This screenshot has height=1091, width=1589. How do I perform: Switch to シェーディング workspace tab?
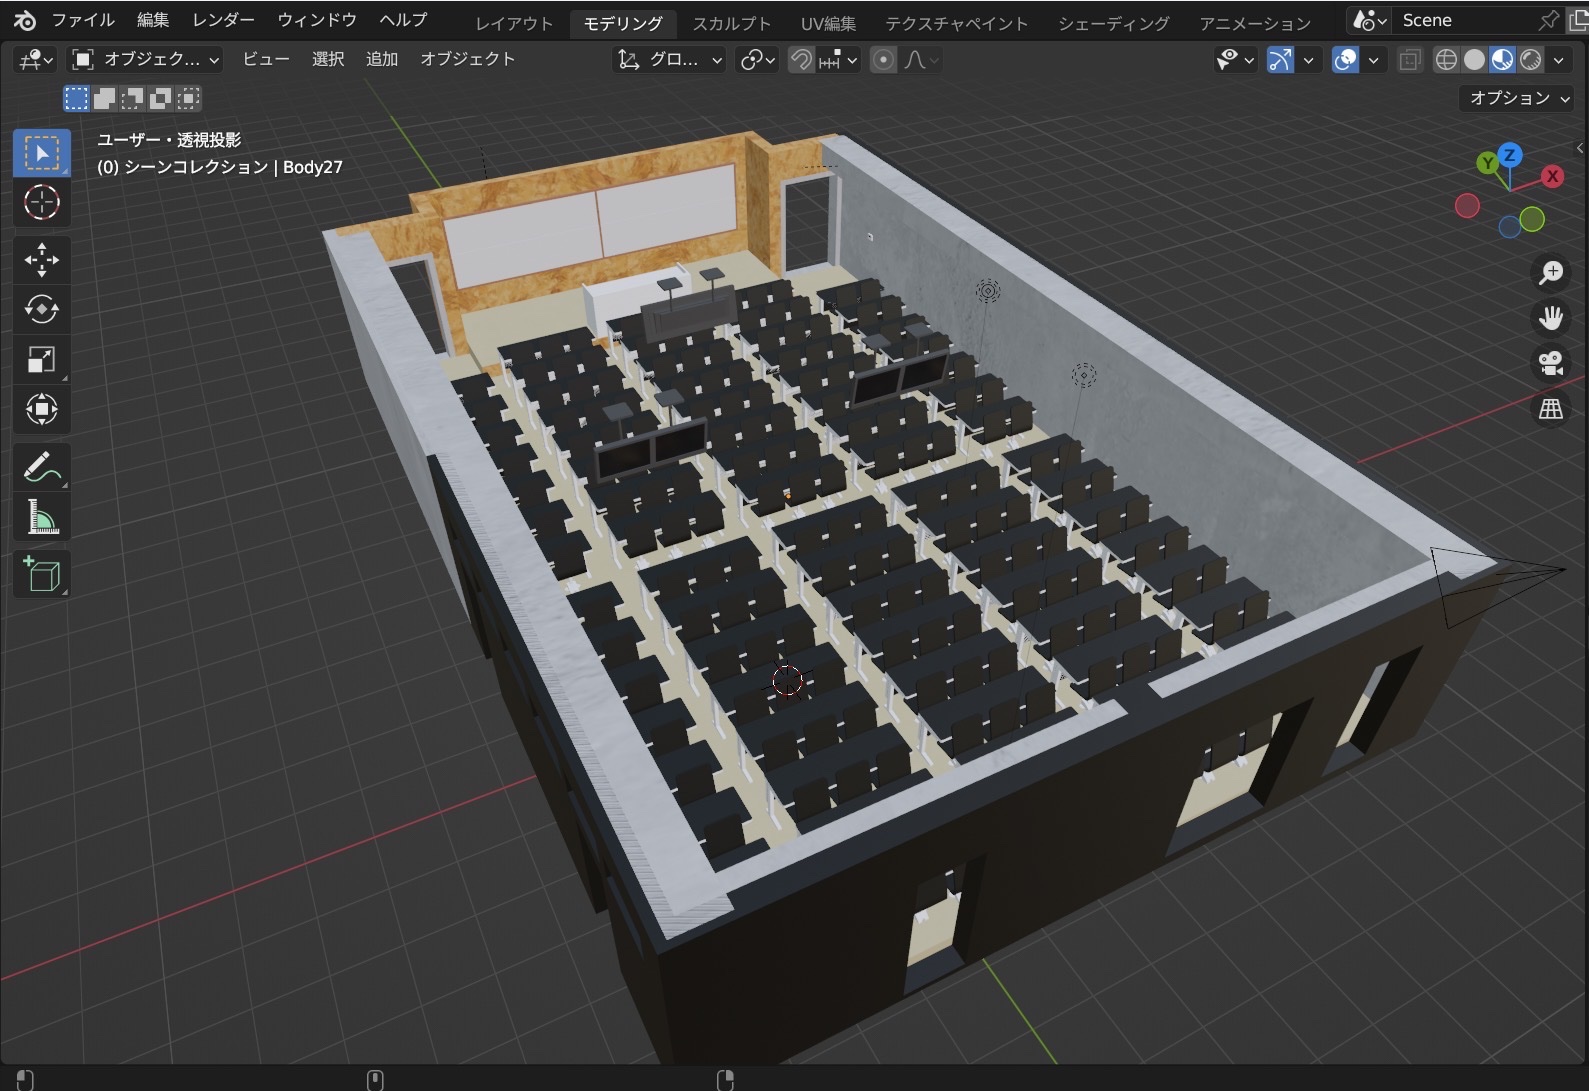[1114, 23]
